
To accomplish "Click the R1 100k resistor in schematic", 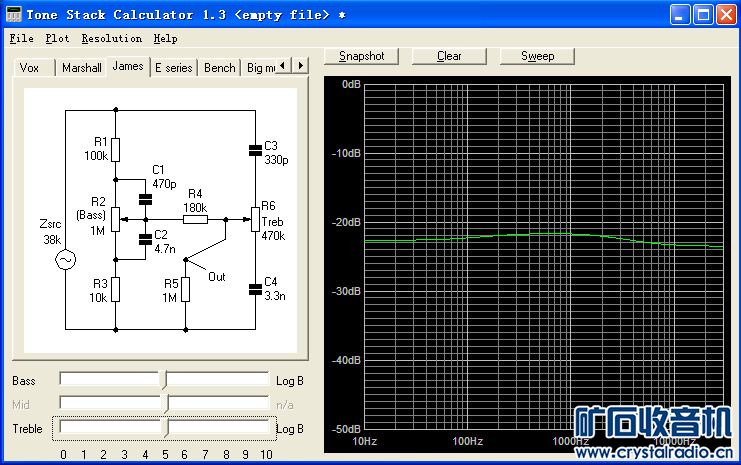I will pyautogui.click(x=116, y=149).
